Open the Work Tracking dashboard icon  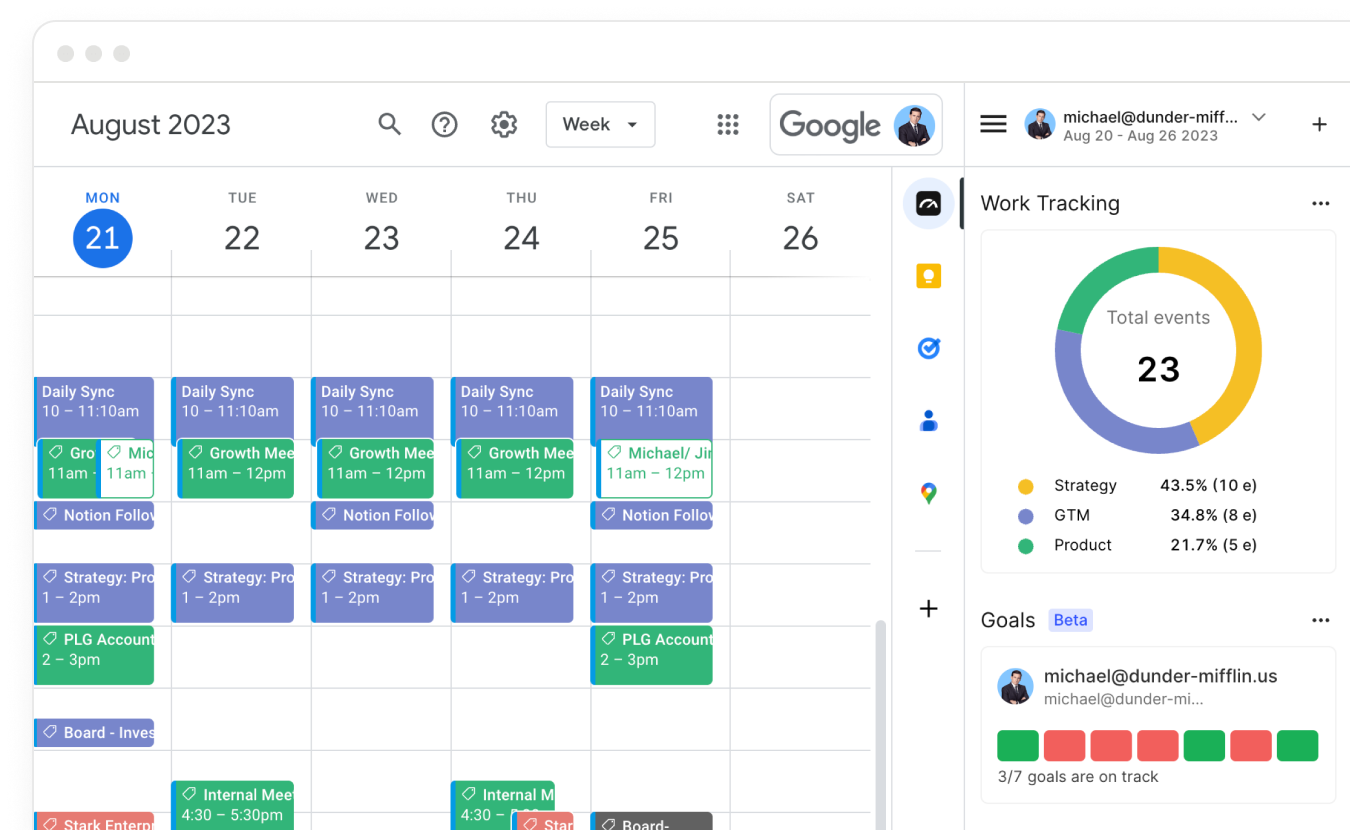coord(928,203)
